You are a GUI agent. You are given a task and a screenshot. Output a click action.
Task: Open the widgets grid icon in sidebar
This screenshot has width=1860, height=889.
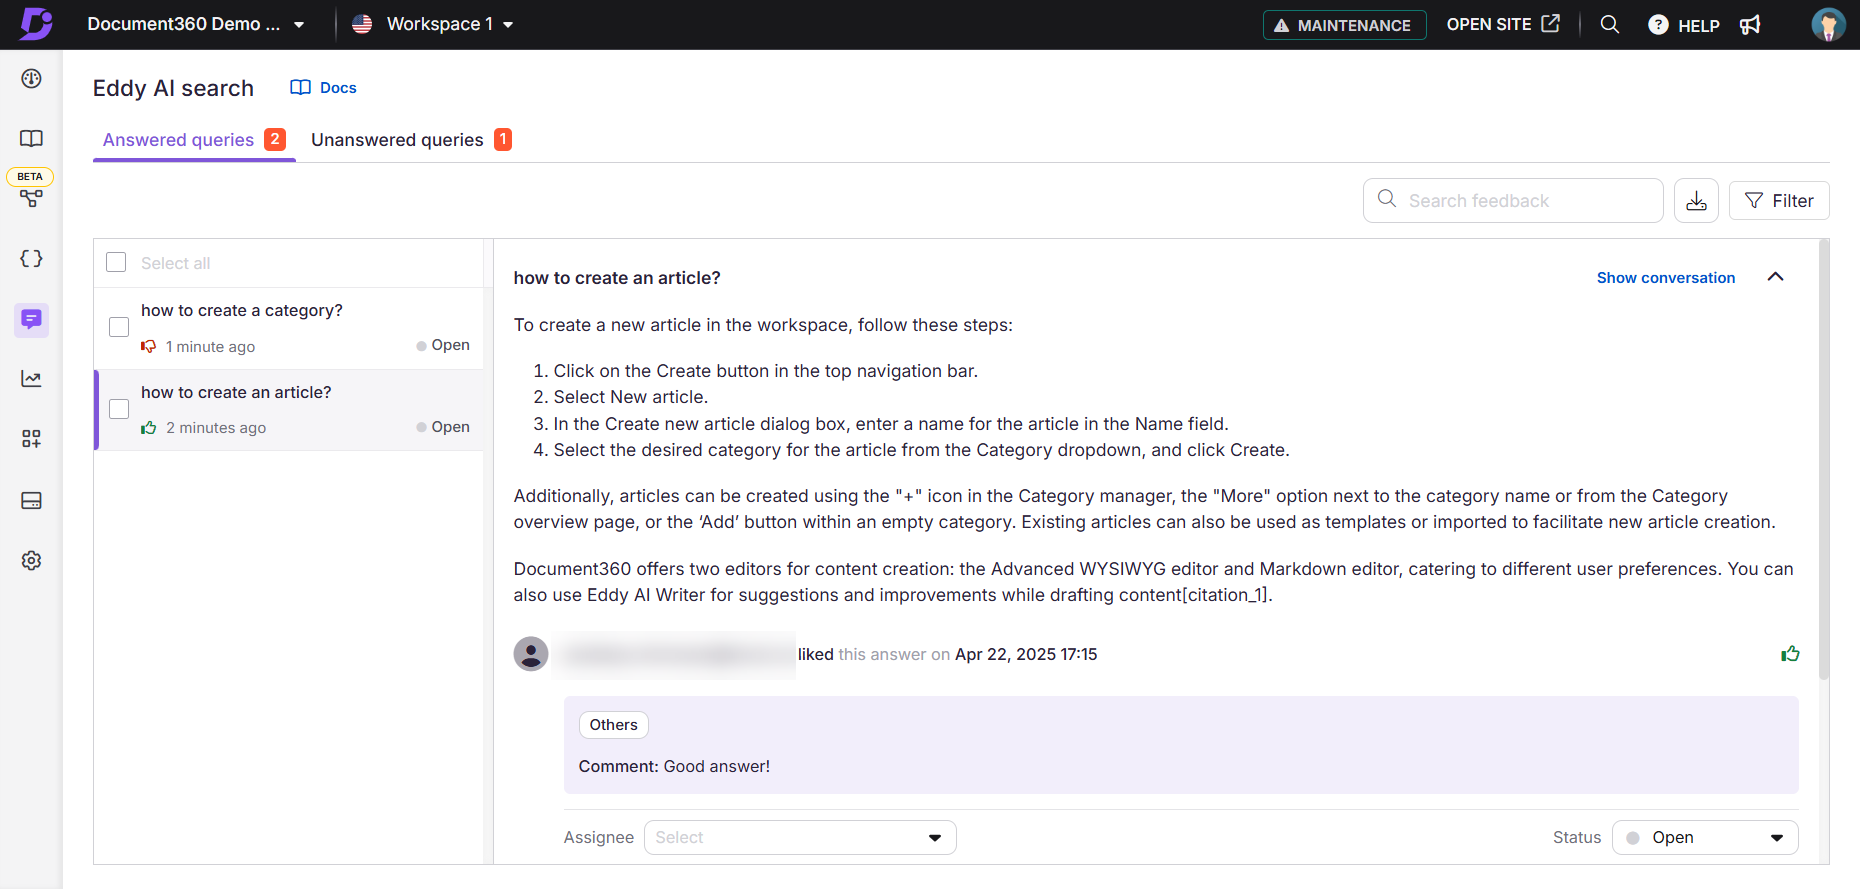[x=31, y=438]
